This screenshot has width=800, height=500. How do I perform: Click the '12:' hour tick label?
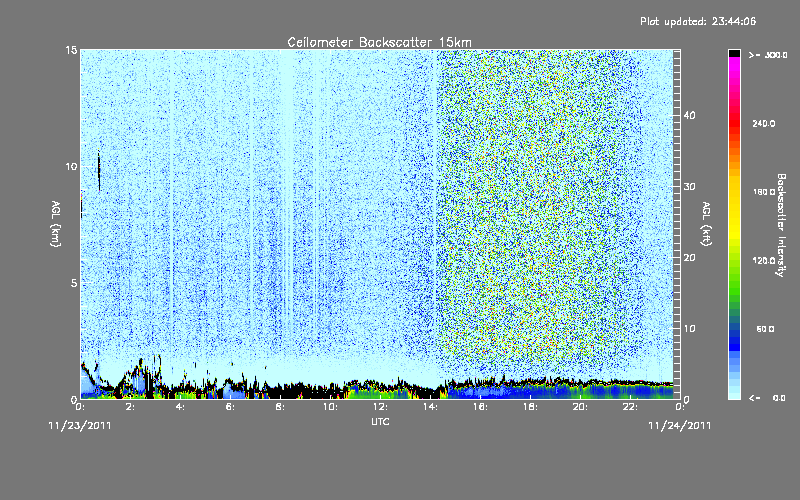[380, 407]
